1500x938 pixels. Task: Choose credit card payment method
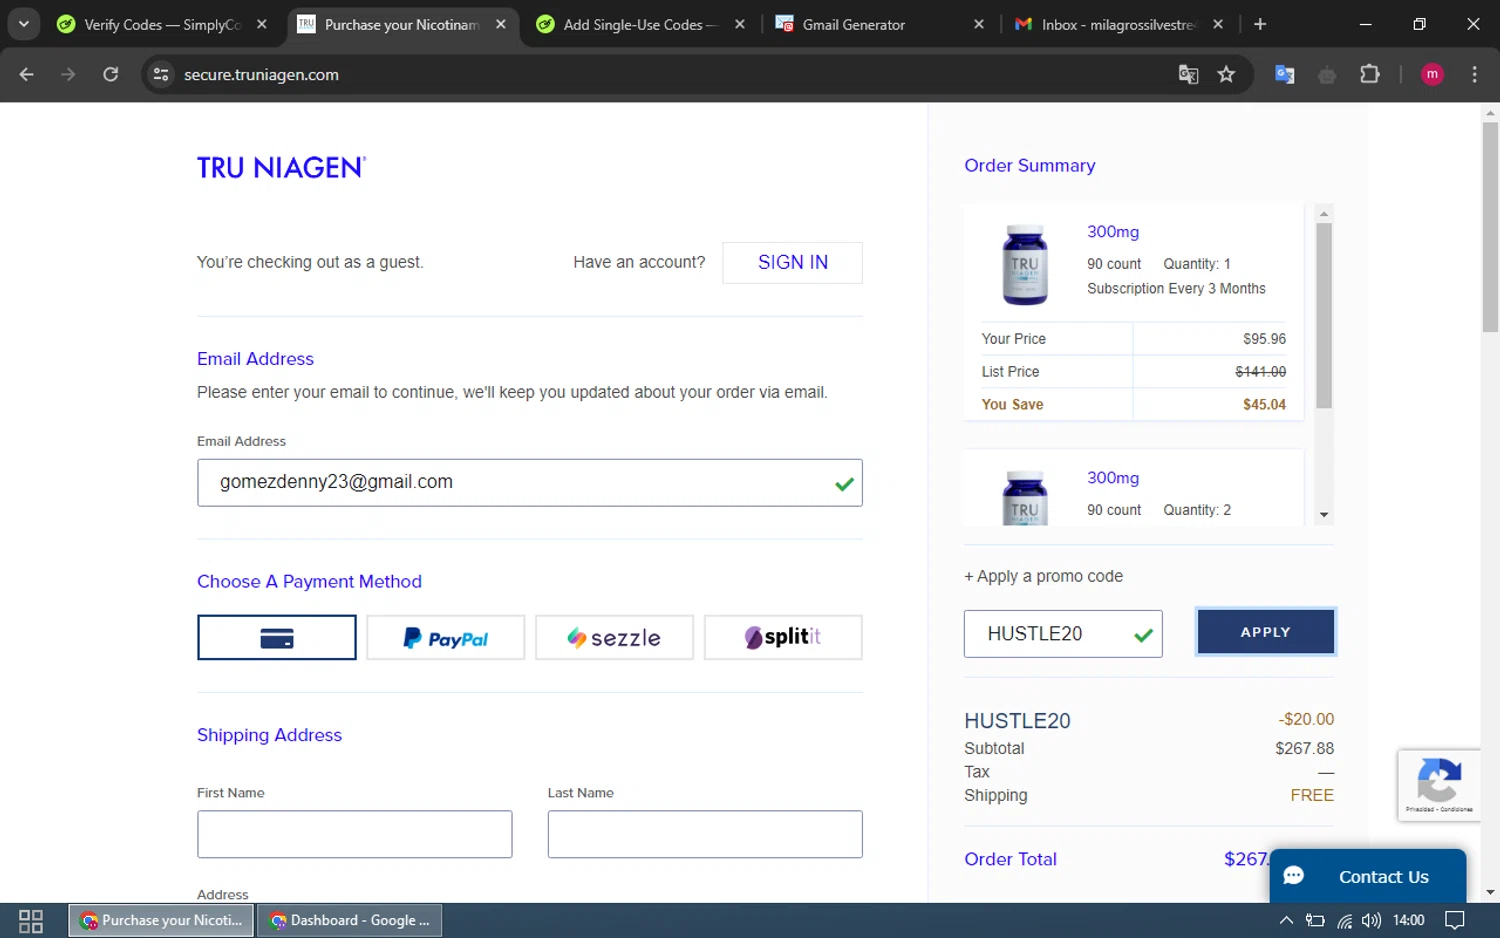tap(276, 638)
